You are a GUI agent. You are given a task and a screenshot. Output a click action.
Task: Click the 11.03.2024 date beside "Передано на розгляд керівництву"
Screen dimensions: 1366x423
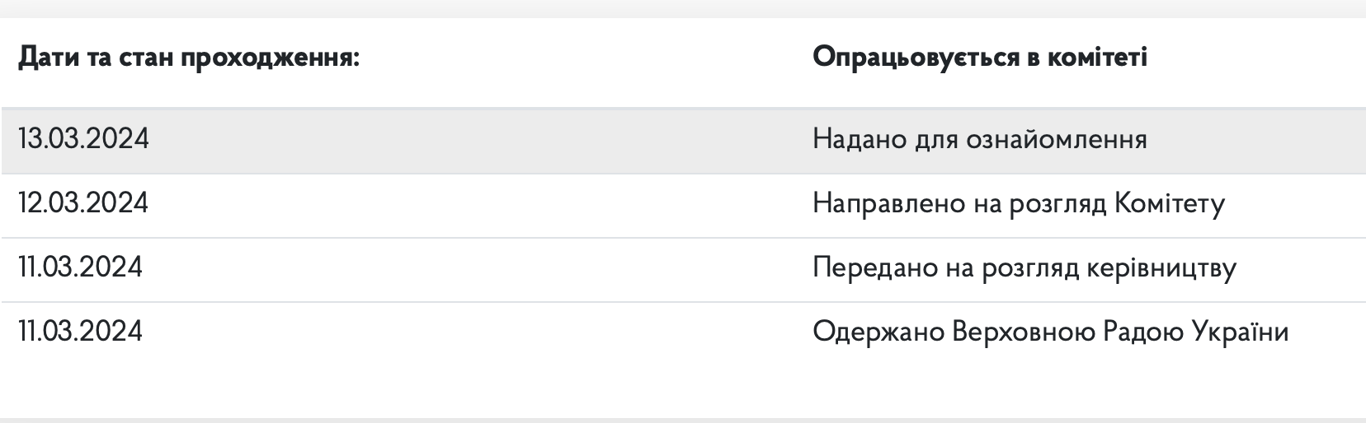click(x=81, y=268)
